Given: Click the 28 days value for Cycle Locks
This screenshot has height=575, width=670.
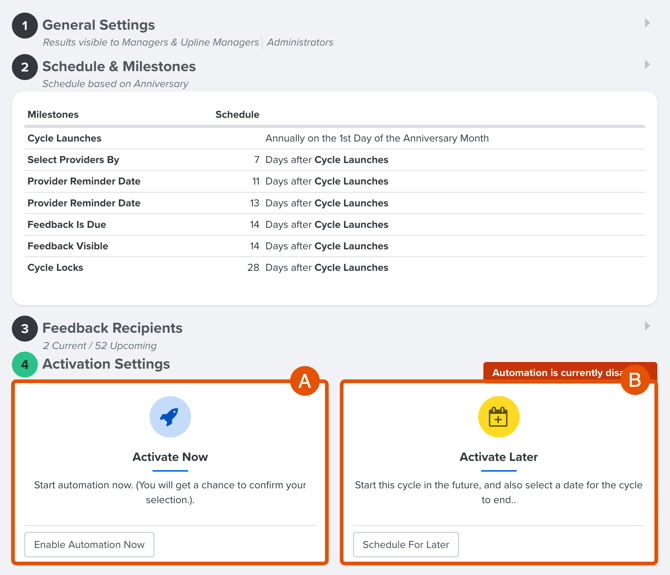Looking at the screenshot, I should 253,267.
